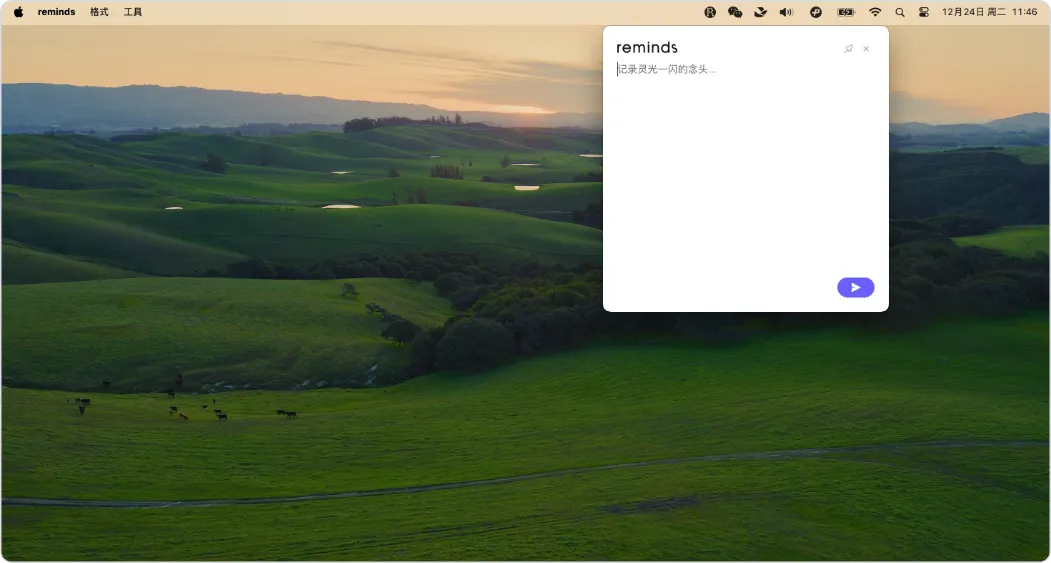
Task: Open the reminds application menu
Action: tap(56, 12)
